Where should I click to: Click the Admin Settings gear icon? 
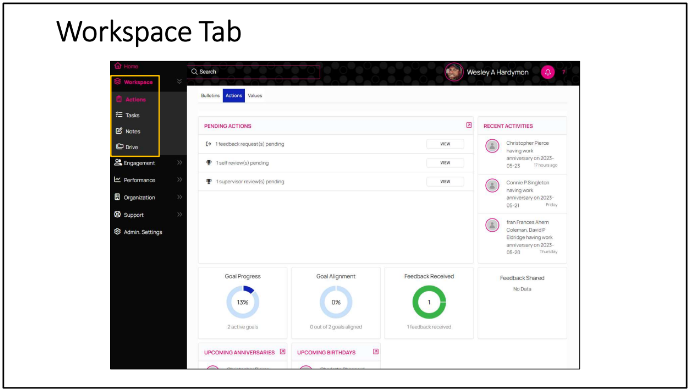(x=117, y=231)
